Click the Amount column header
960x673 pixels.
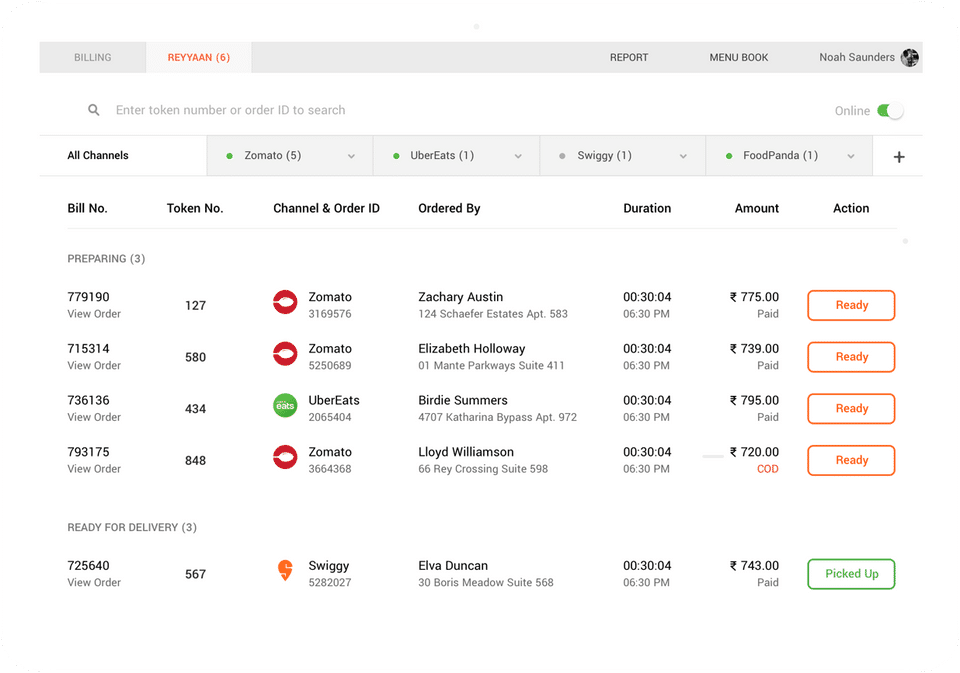(757, 208)
